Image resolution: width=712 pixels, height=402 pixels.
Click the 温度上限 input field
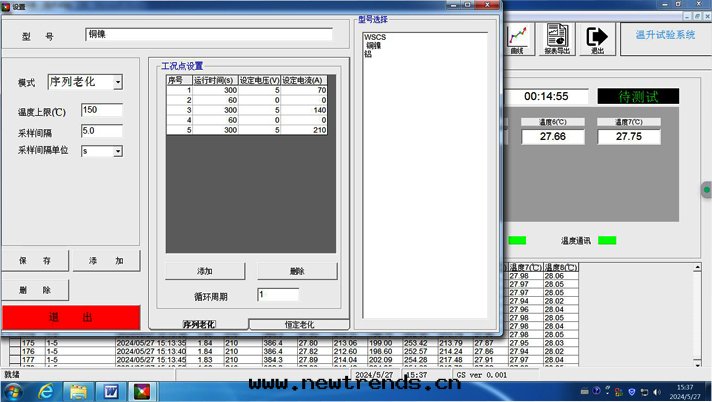coord(101,110)
